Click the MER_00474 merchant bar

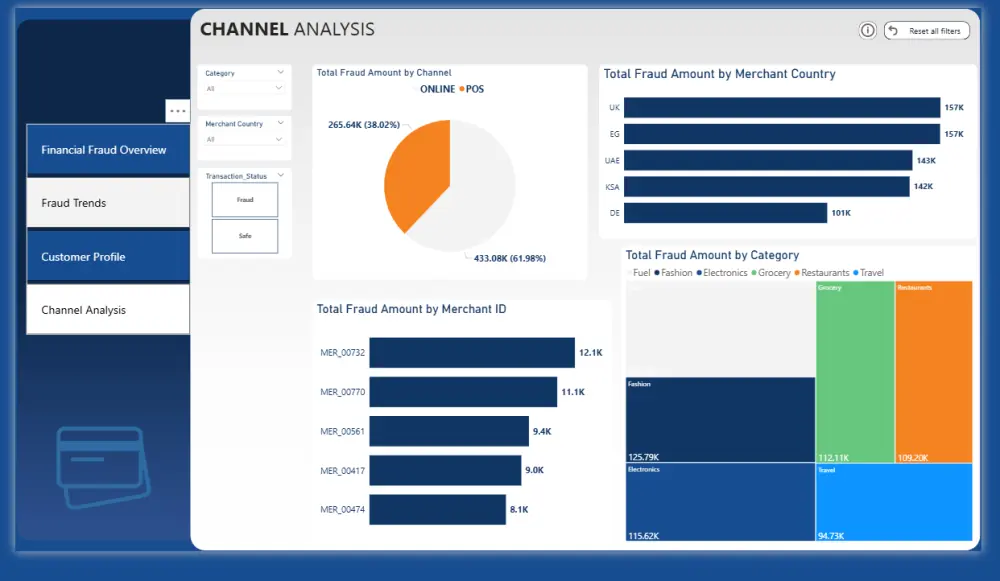click(x=438, y=510)
